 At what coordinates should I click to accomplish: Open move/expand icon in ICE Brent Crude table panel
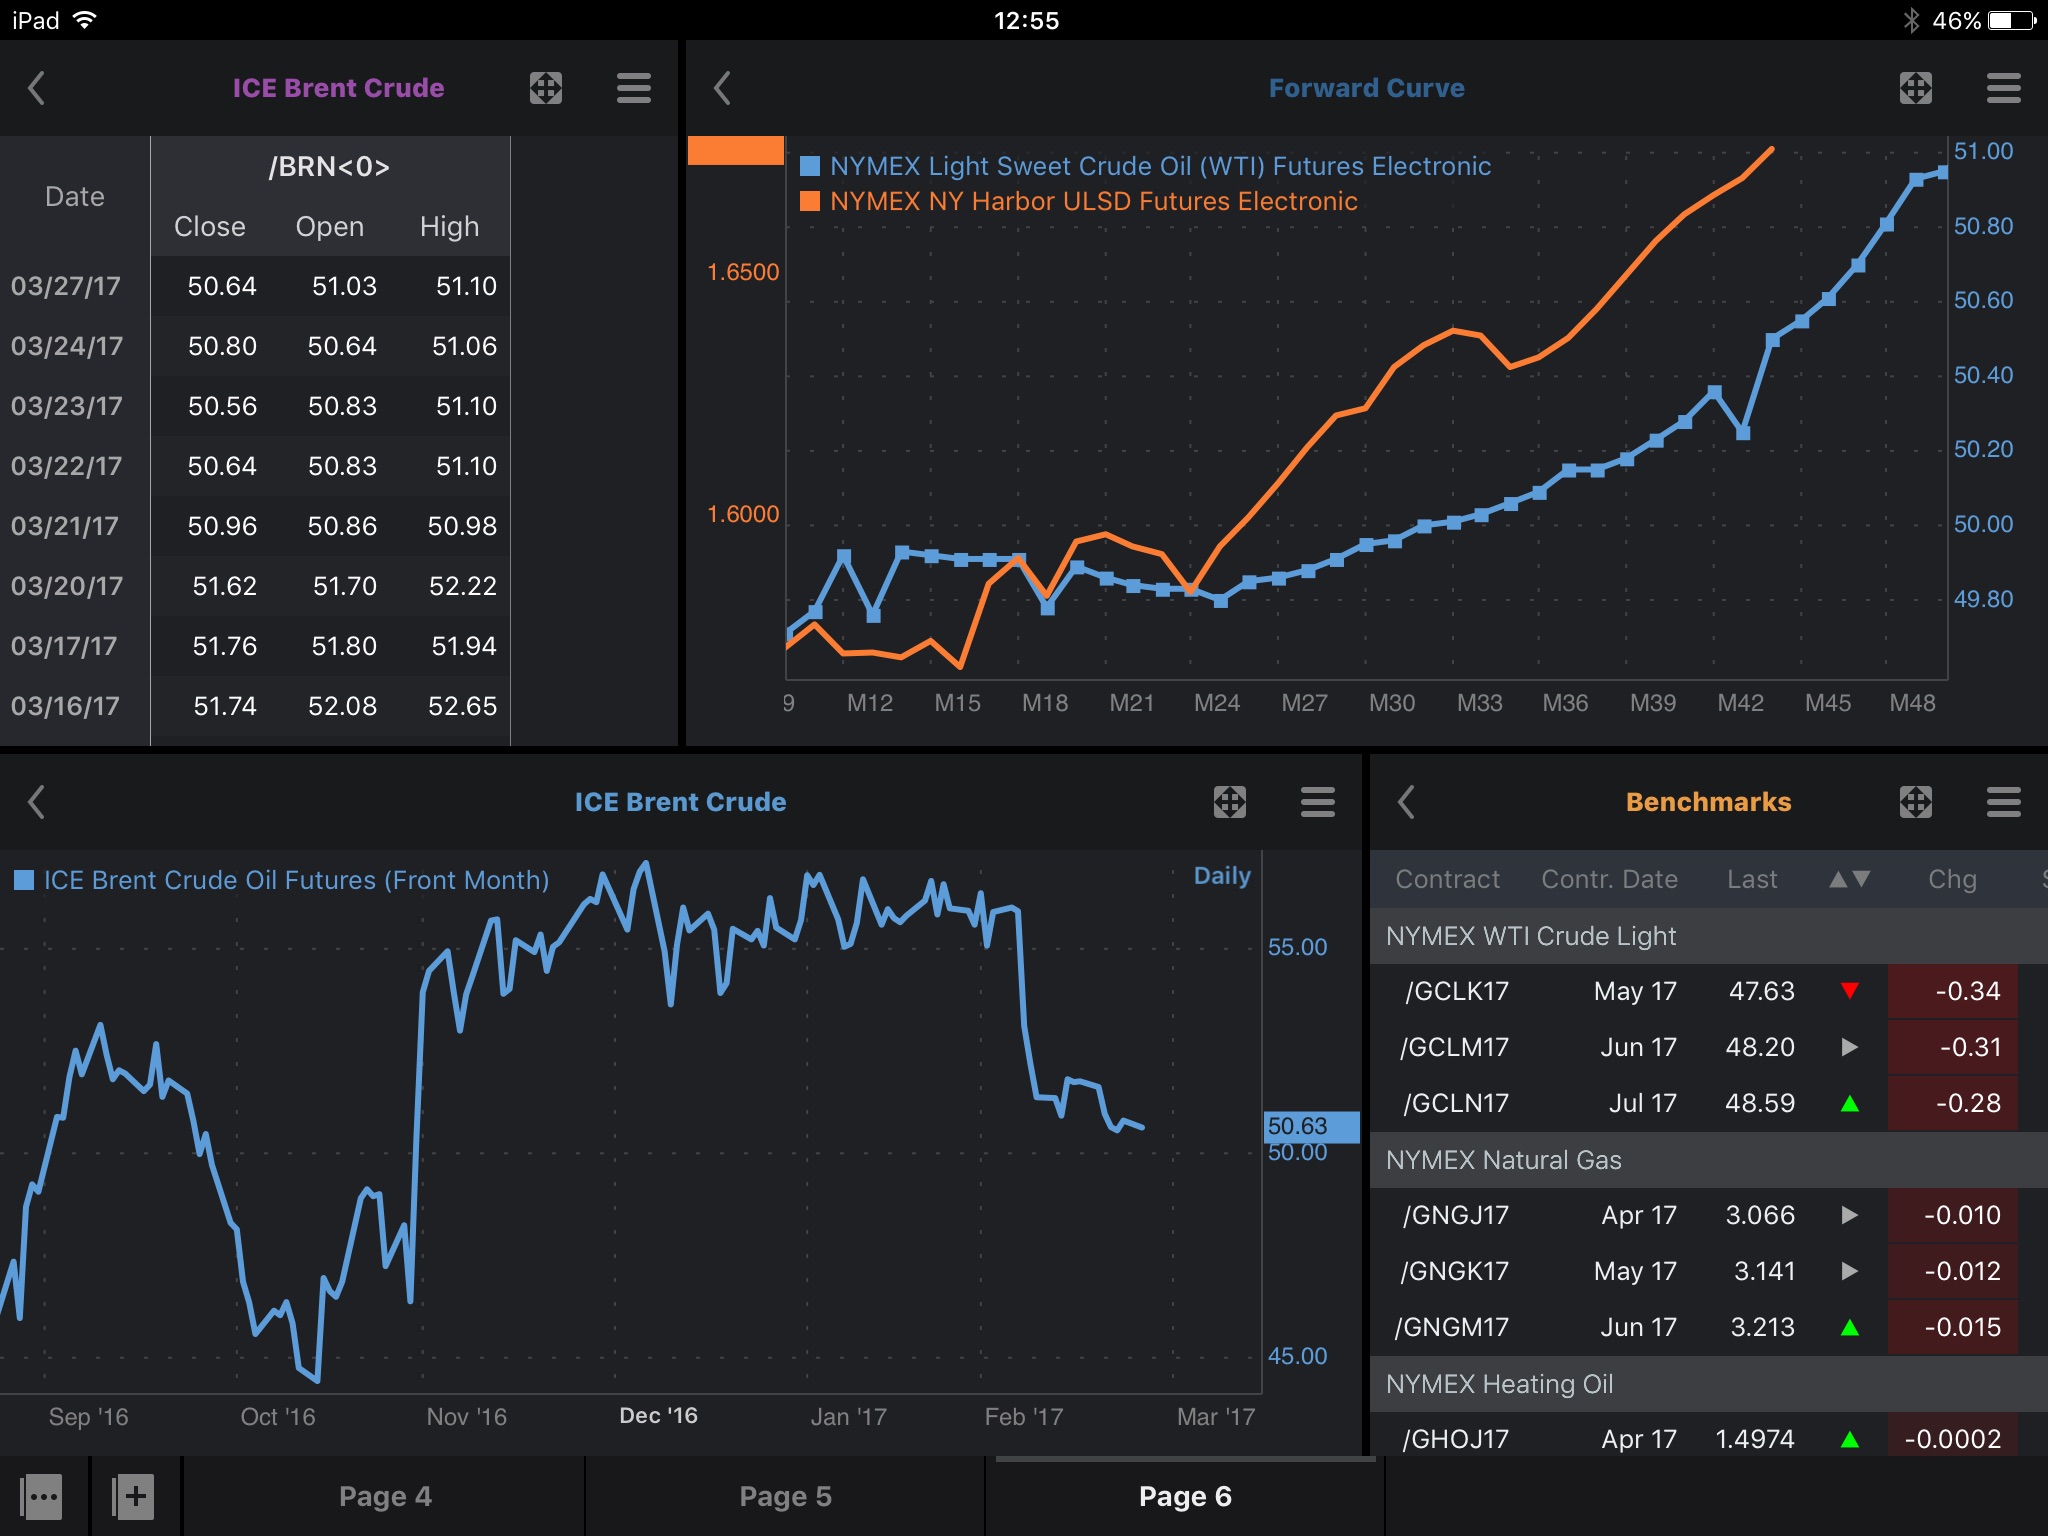(546, 88)
